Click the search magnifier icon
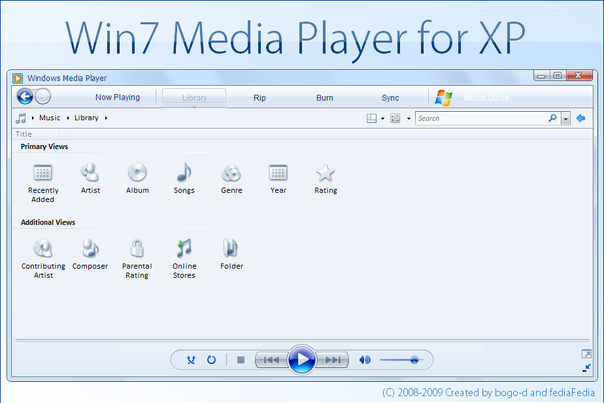The height and width of the screenshot is (403, 604). click(553, 118)
